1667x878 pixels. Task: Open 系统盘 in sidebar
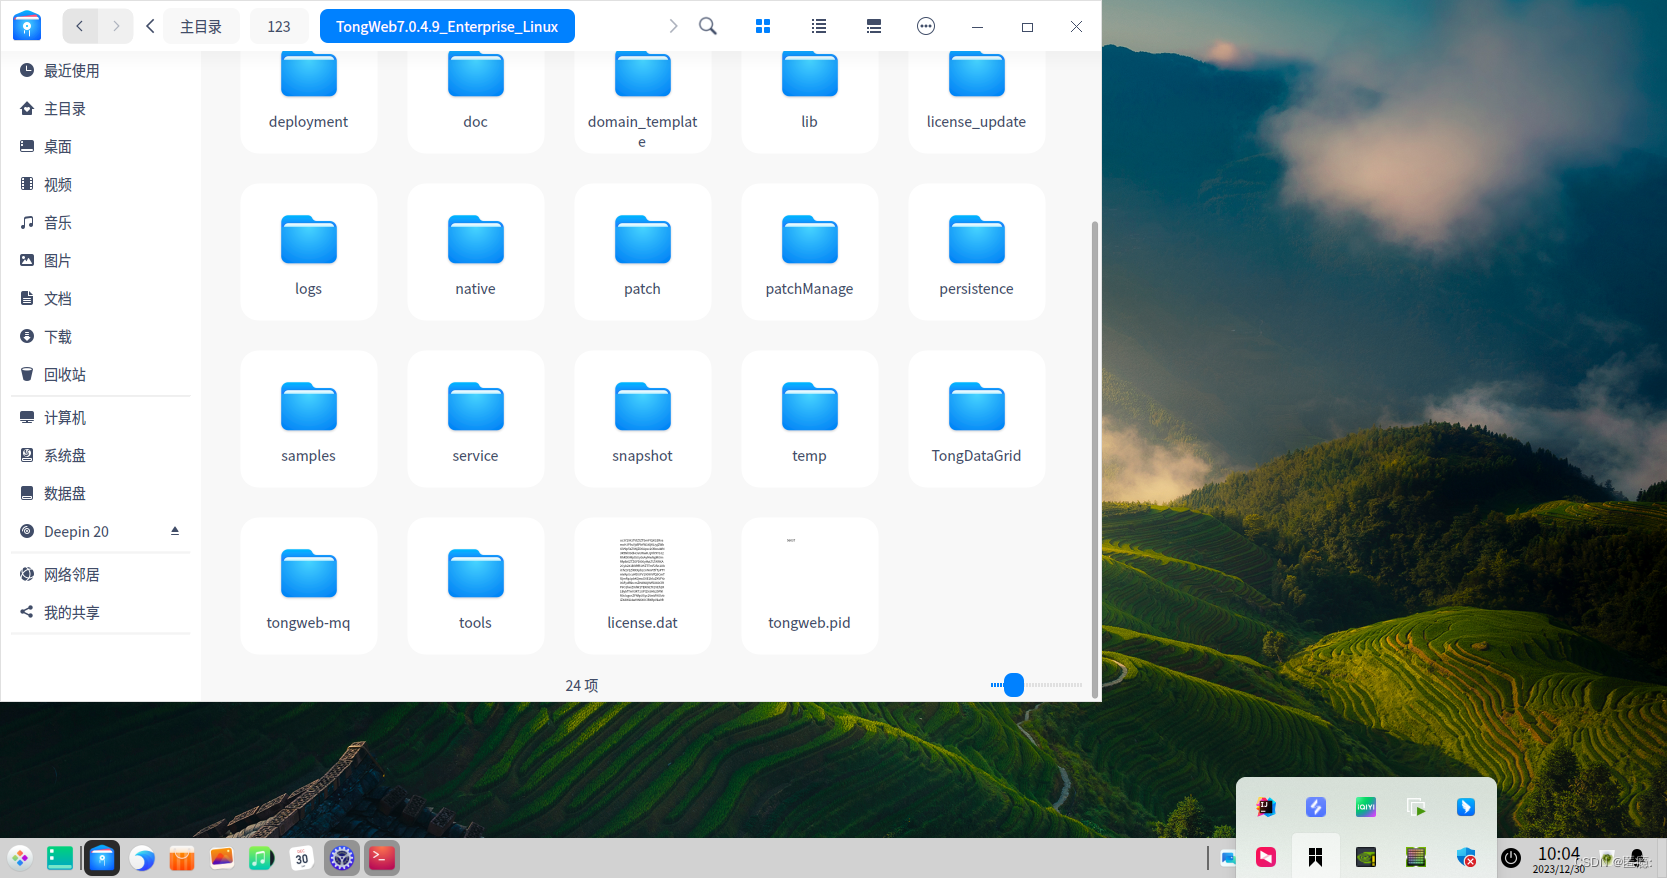100,455
